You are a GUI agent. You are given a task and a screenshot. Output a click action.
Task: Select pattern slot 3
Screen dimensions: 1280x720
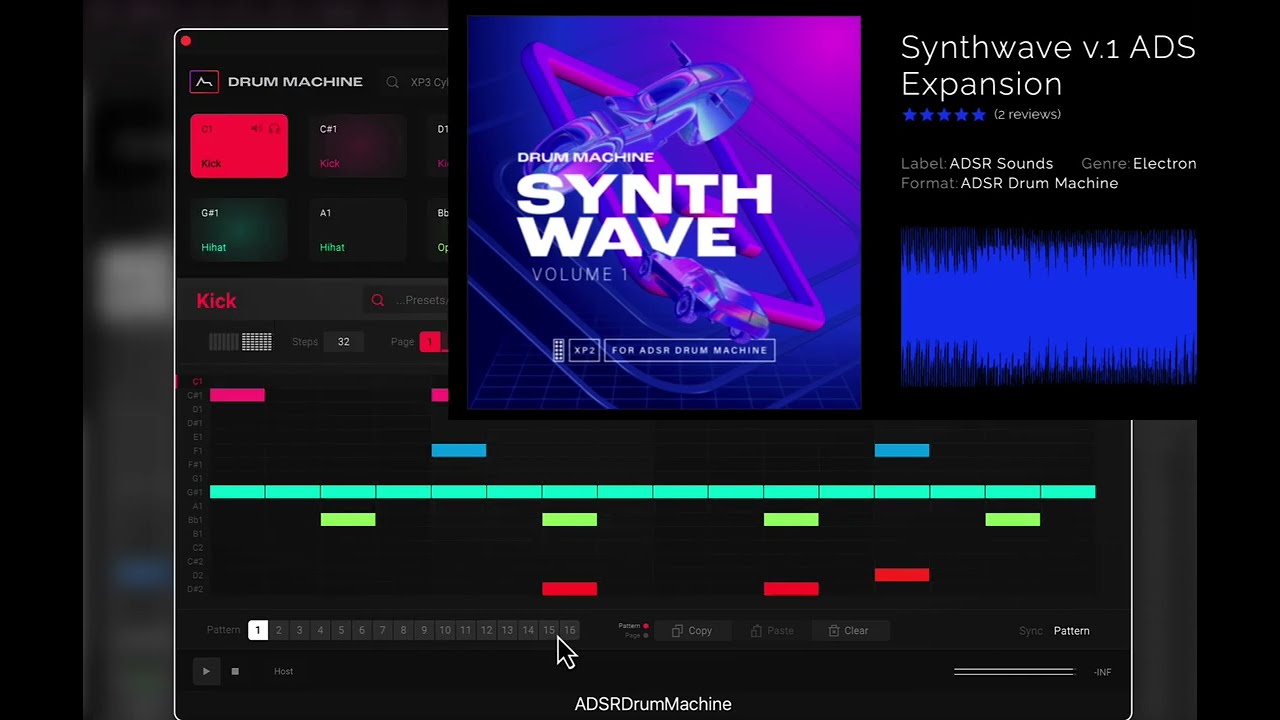pyautogui.click(x=299, y=630)
